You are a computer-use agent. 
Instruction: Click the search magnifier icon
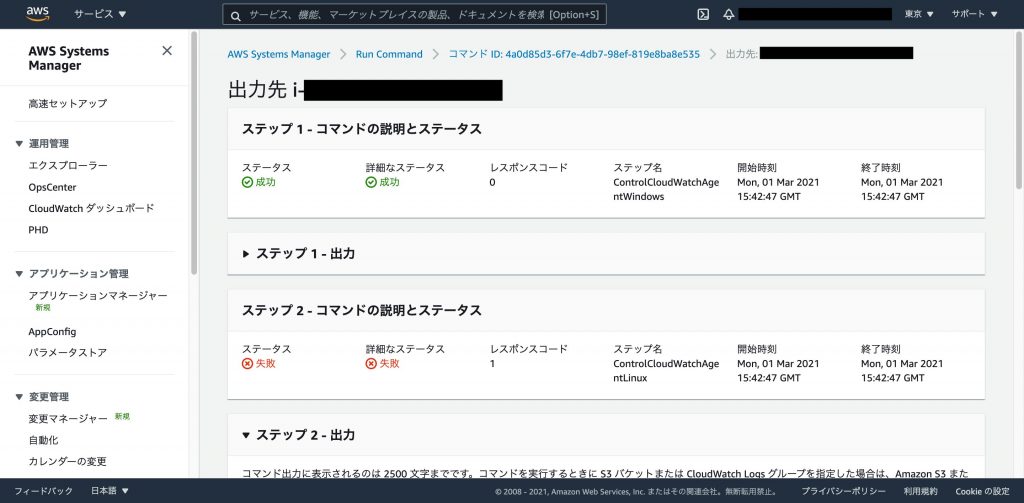click(x=236, y=15)
